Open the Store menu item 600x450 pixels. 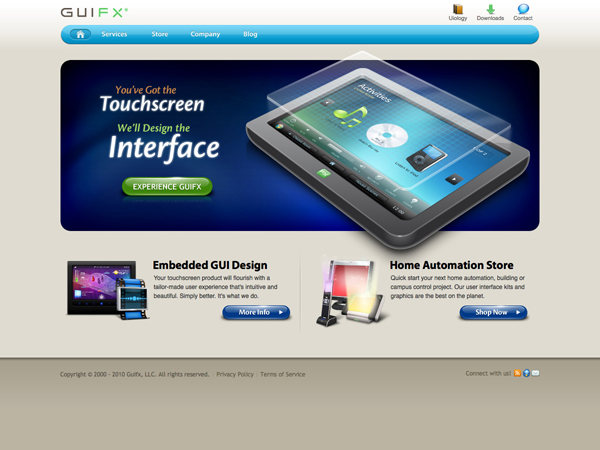[160, 34]
